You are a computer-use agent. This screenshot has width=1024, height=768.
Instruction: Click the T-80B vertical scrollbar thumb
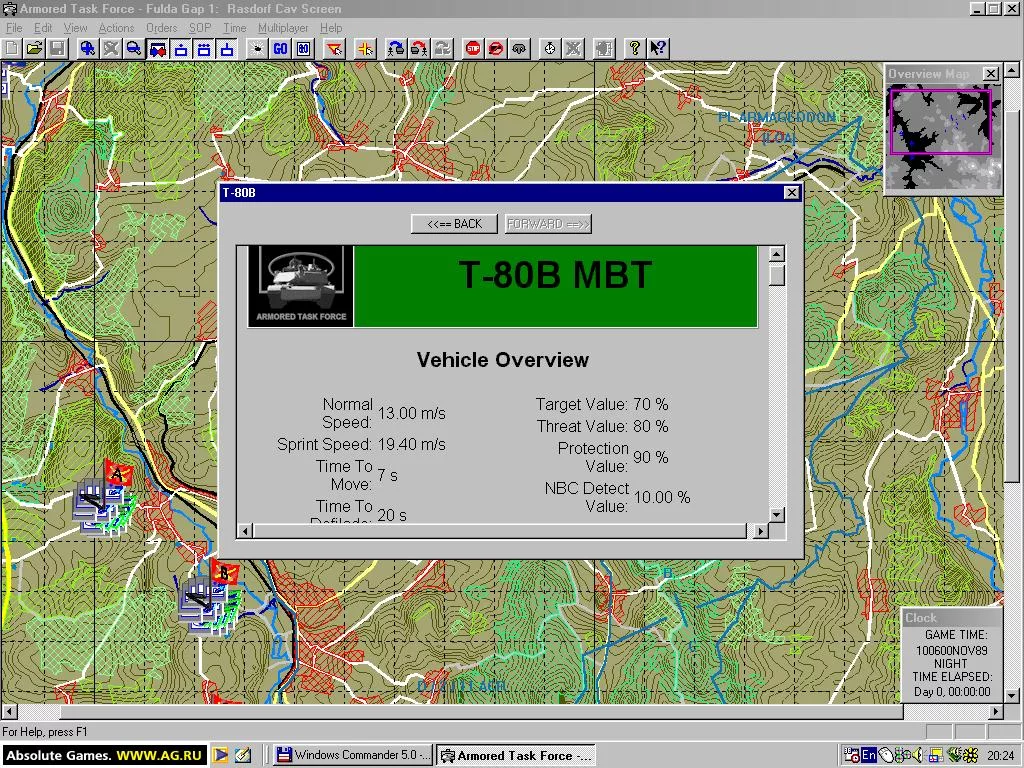point(776,274)
